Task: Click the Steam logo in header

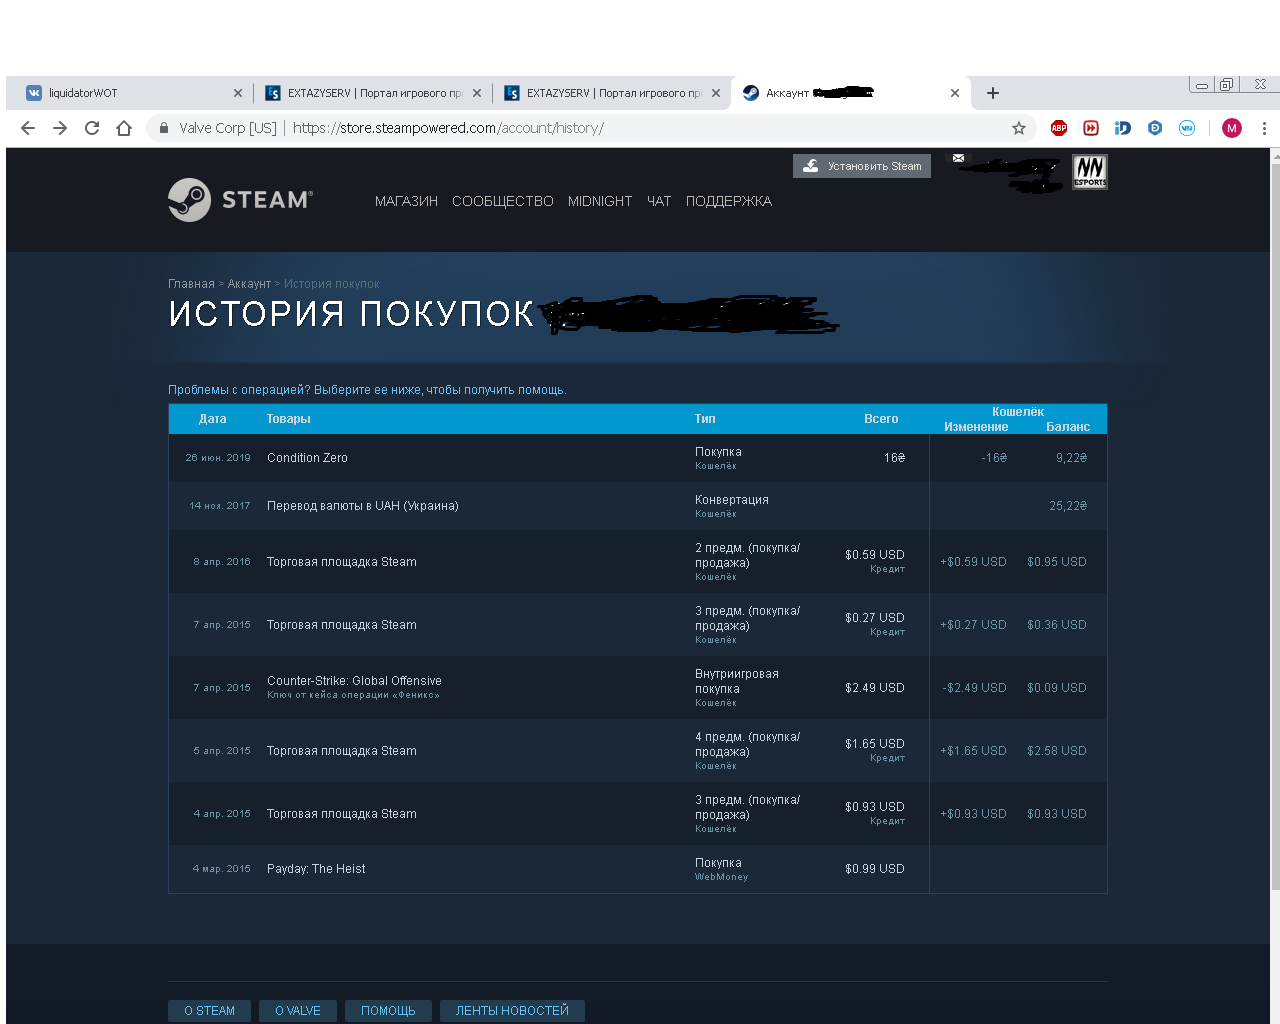Action: tap(240, 200)
